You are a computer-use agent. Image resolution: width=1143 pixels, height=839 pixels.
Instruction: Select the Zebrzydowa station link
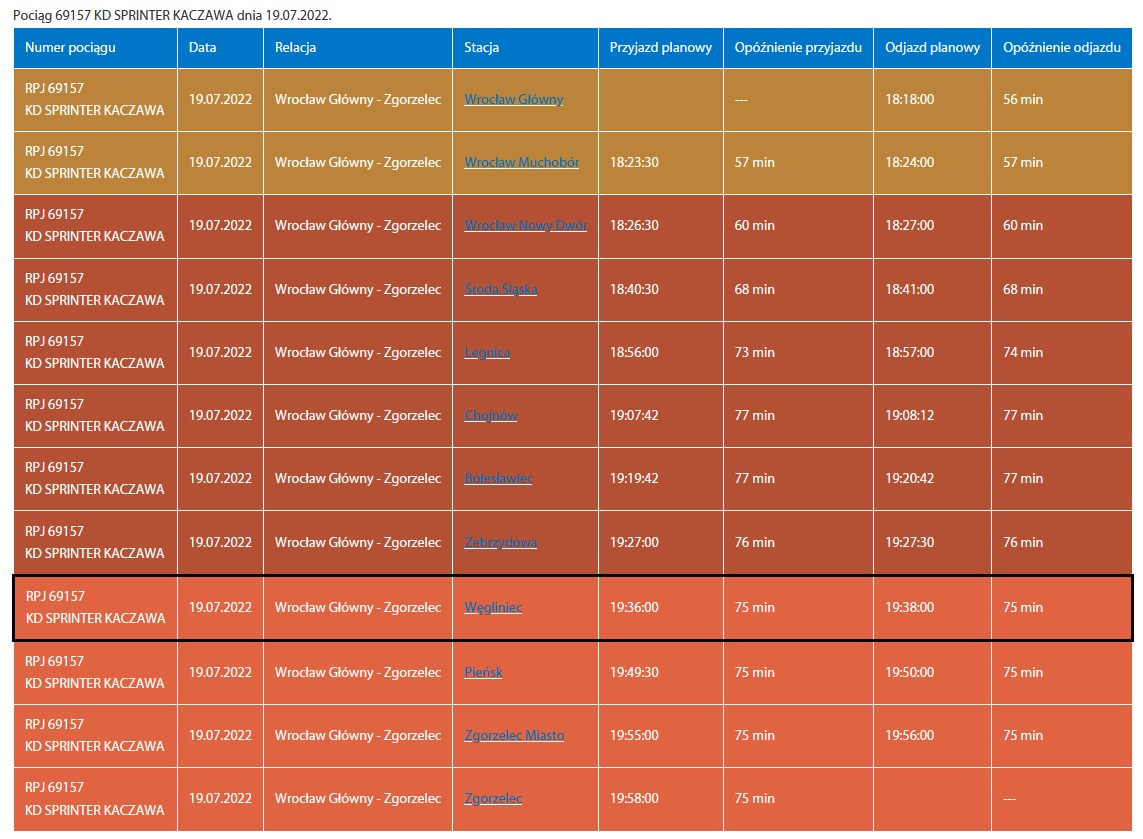click(500, 542)
